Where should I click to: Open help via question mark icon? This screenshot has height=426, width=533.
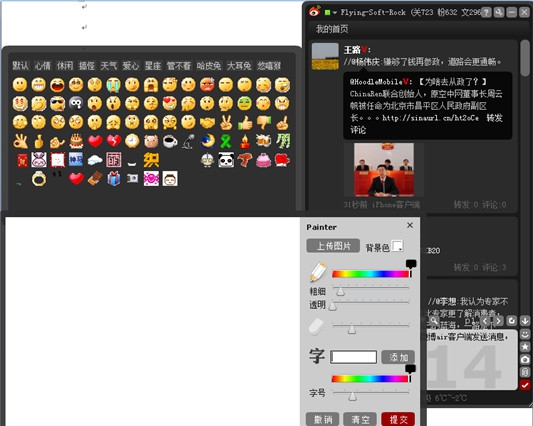pyautogui.click(x=486, y=12)
